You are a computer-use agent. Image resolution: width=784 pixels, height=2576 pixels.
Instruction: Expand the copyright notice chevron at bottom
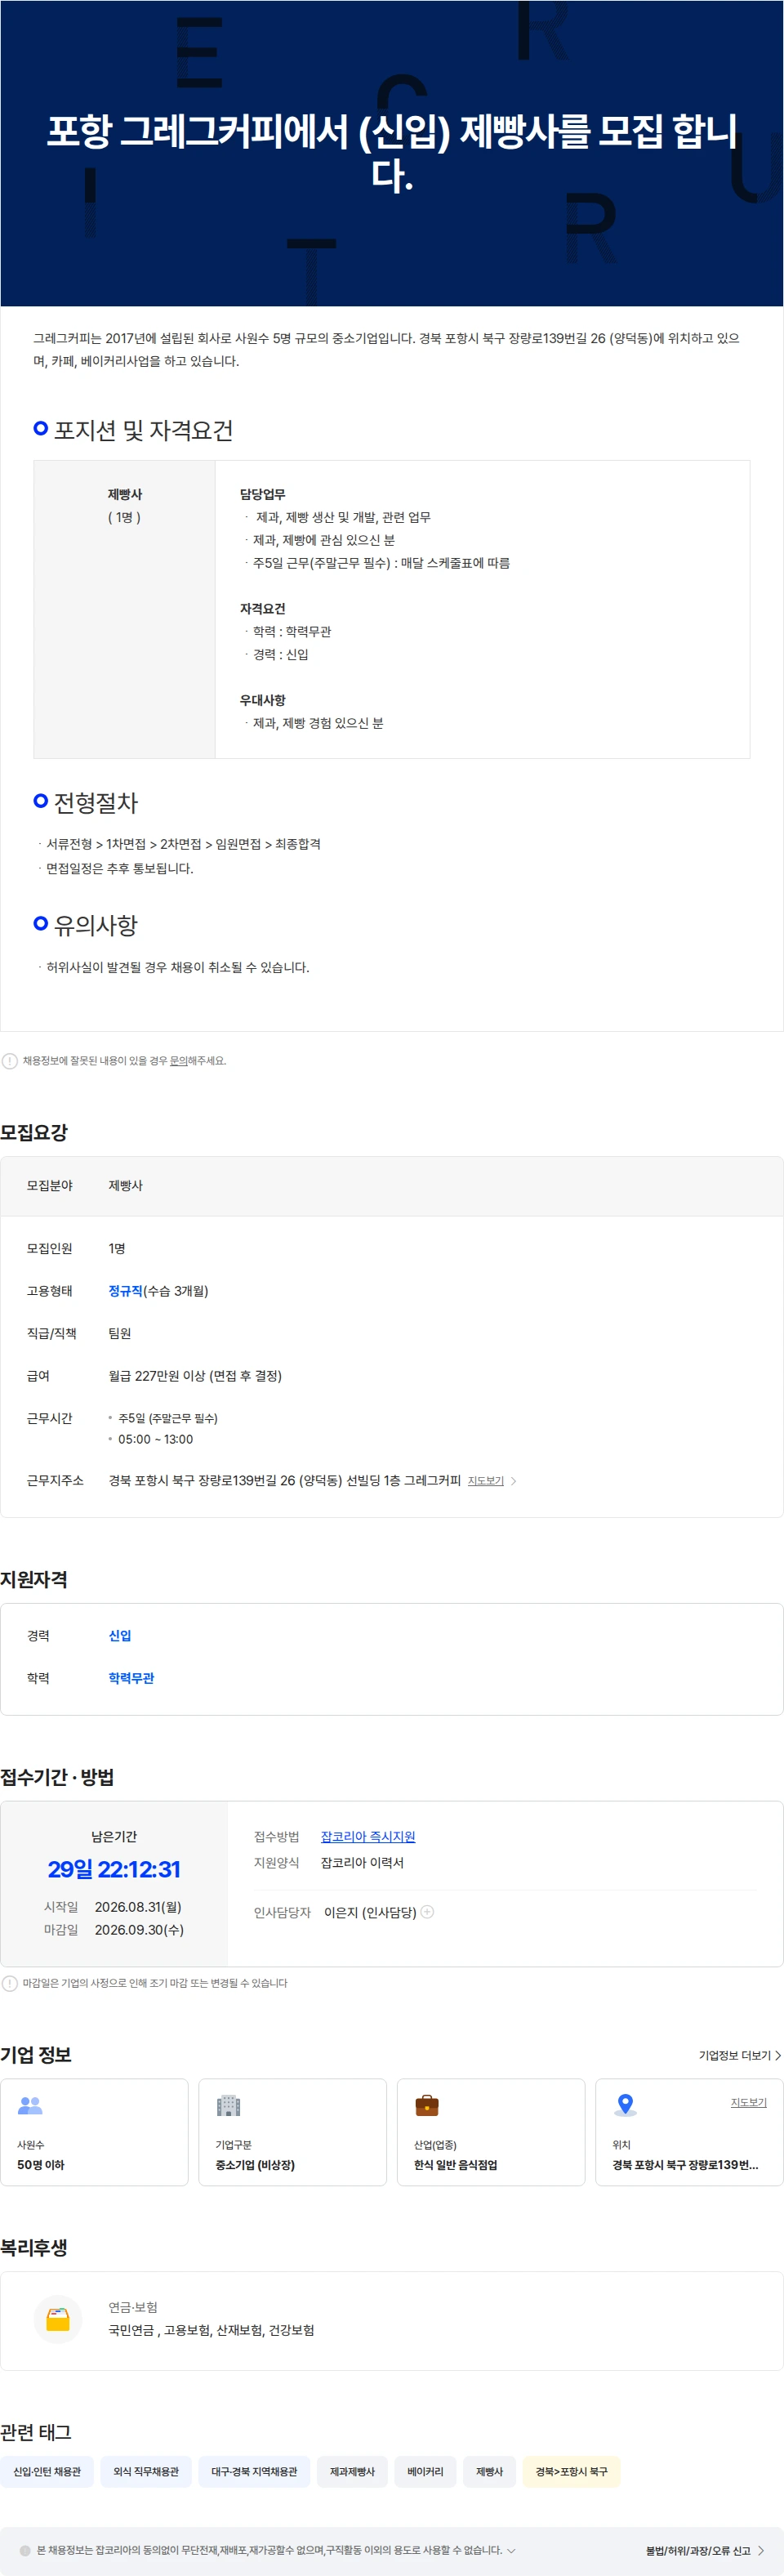point(512,2550)
